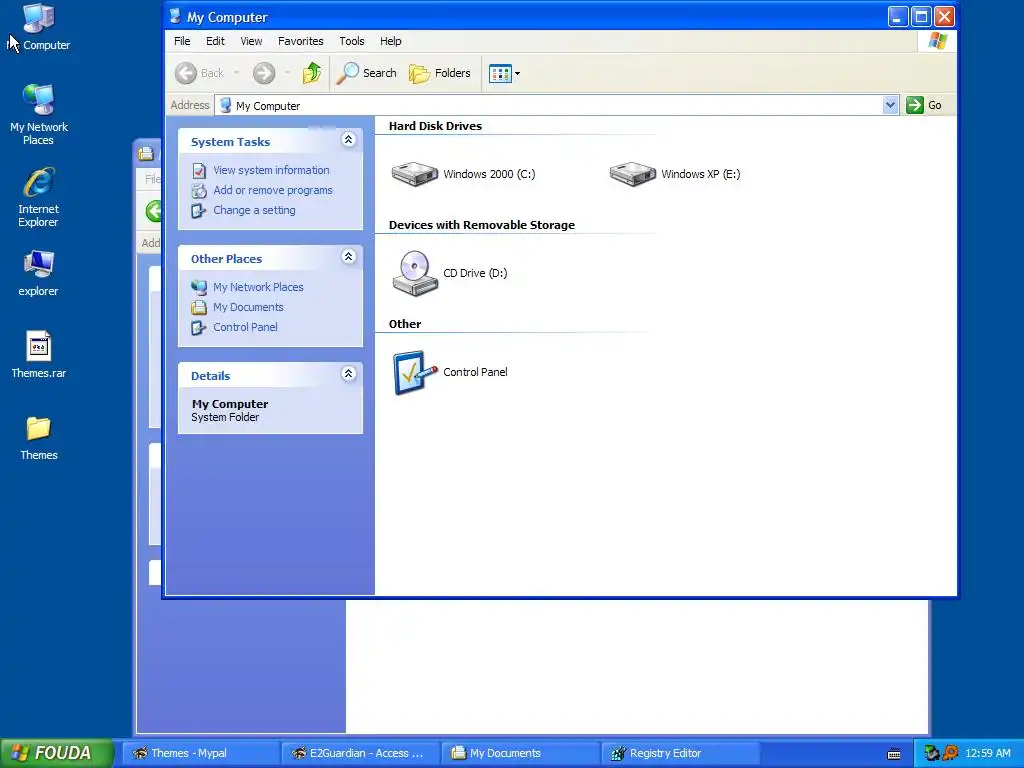Switch to Registry Editor taskbar window
This screenshot has height=768, width=1024.
coord(680,753)
